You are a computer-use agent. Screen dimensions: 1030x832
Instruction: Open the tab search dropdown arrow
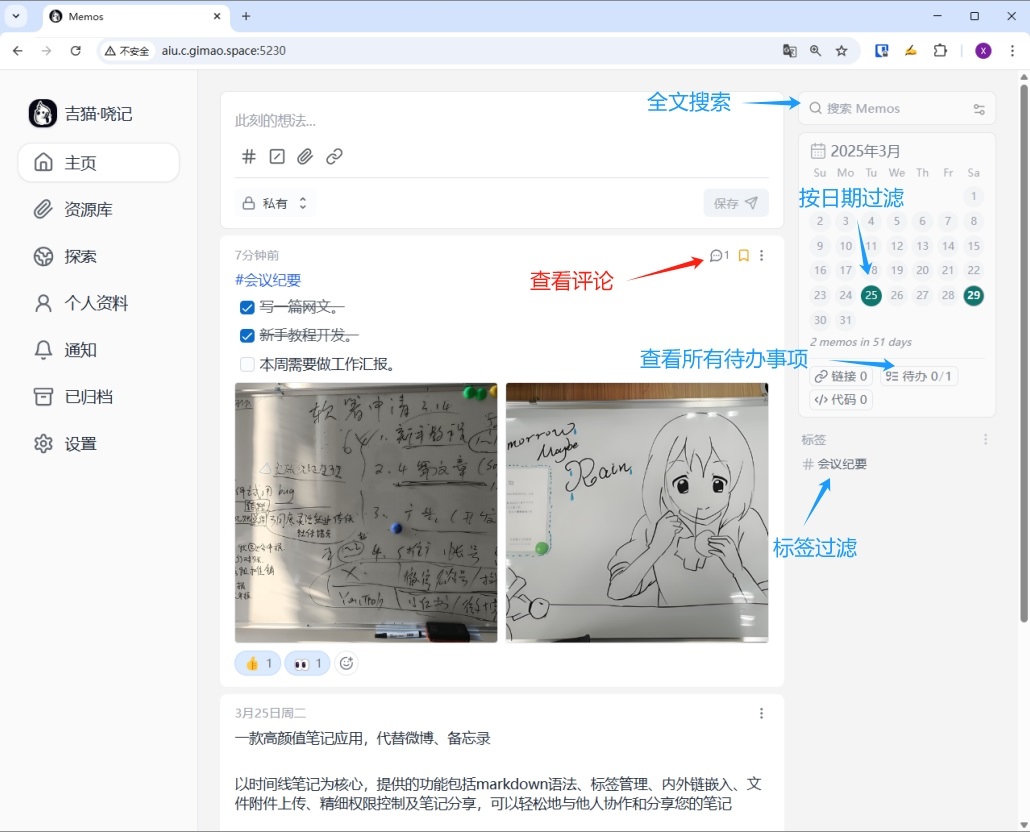click(x=16, y=16)
